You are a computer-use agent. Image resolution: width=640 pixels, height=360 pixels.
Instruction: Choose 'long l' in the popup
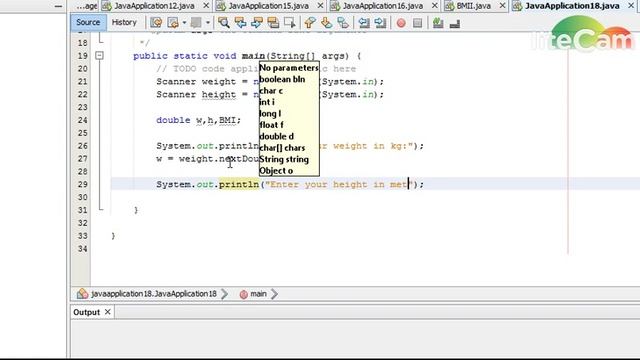coord(270,113)
